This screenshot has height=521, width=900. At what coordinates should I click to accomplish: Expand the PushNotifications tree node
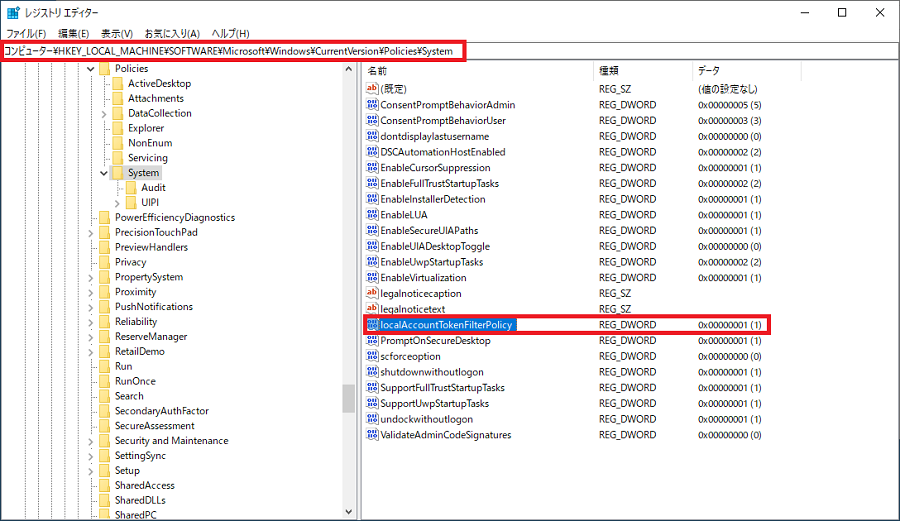pyautogui.click(x=91, y=308)
